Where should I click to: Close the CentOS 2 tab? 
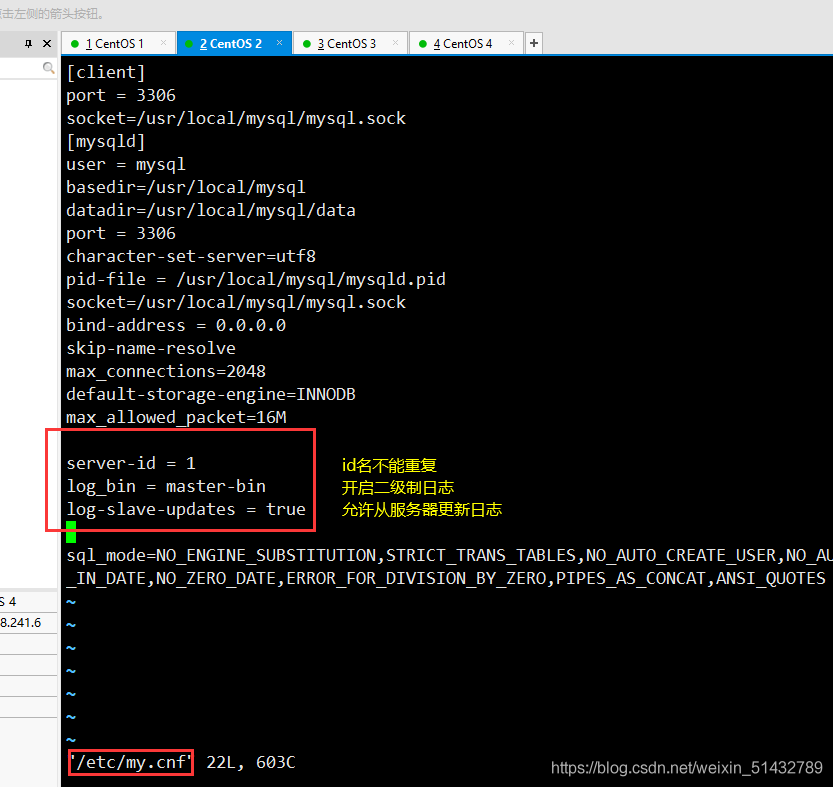(279, 43)
